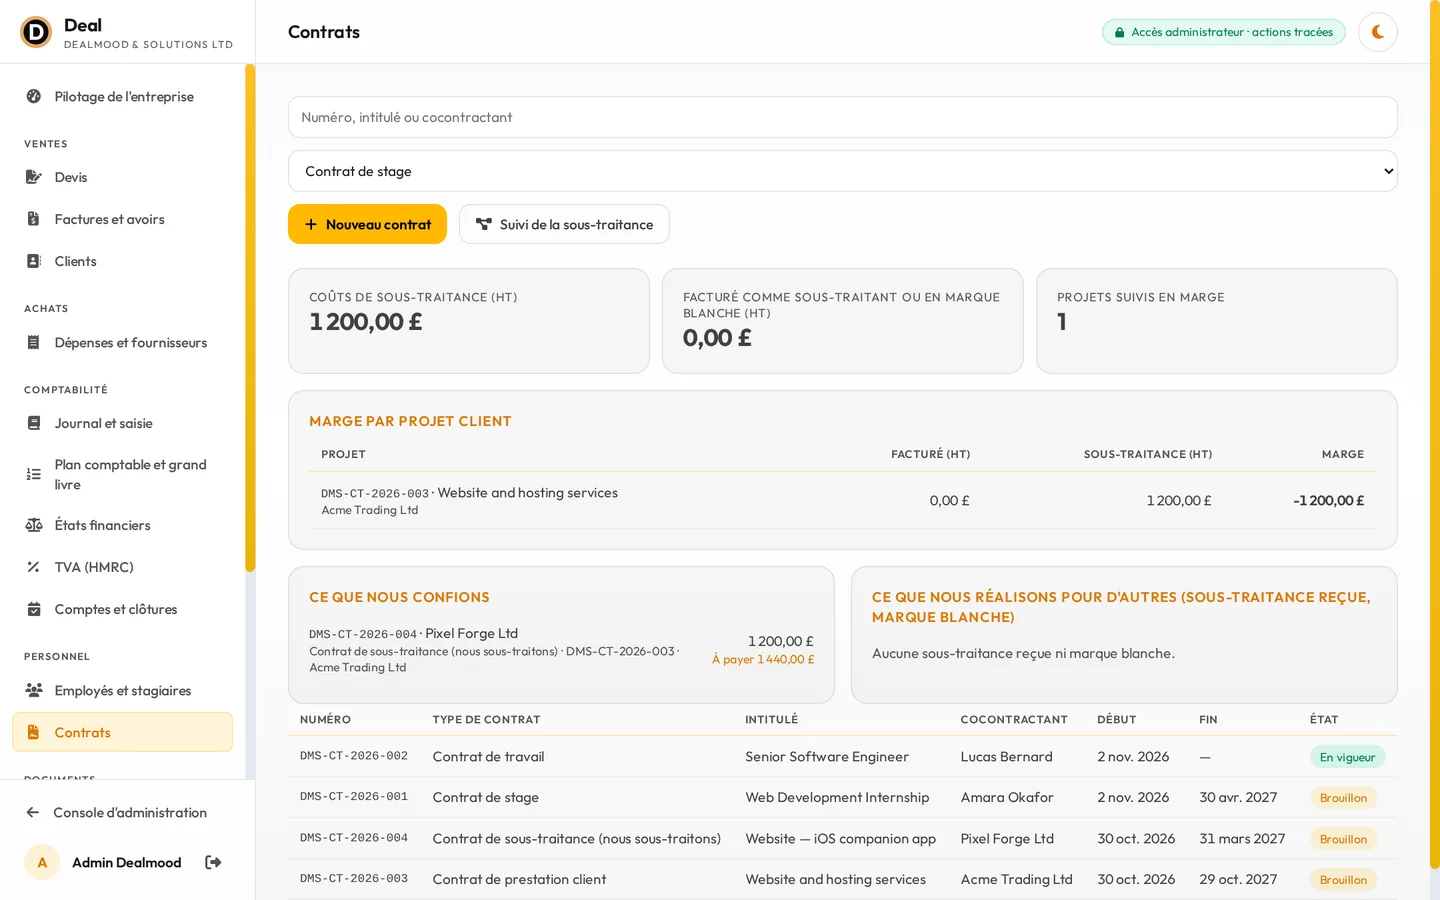Open Employés et stagiaires section
Screen dimensions: 1440x900
[x=123, y=690]
